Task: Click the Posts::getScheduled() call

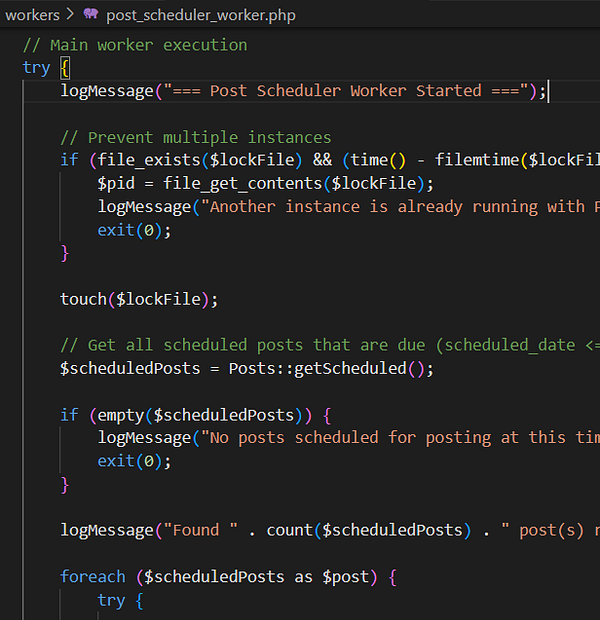Action: 327,369
